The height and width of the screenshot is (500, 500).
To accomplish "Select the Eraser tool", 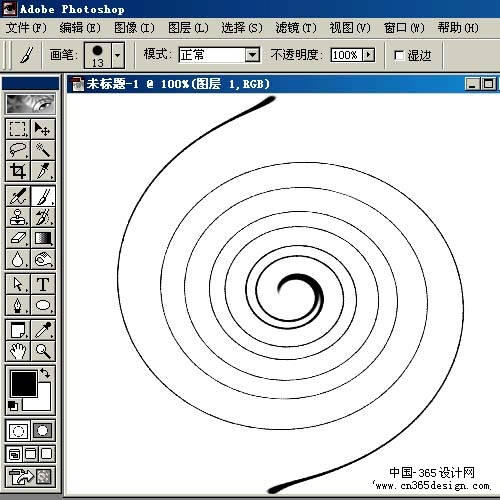I will (x=18, y=238).
